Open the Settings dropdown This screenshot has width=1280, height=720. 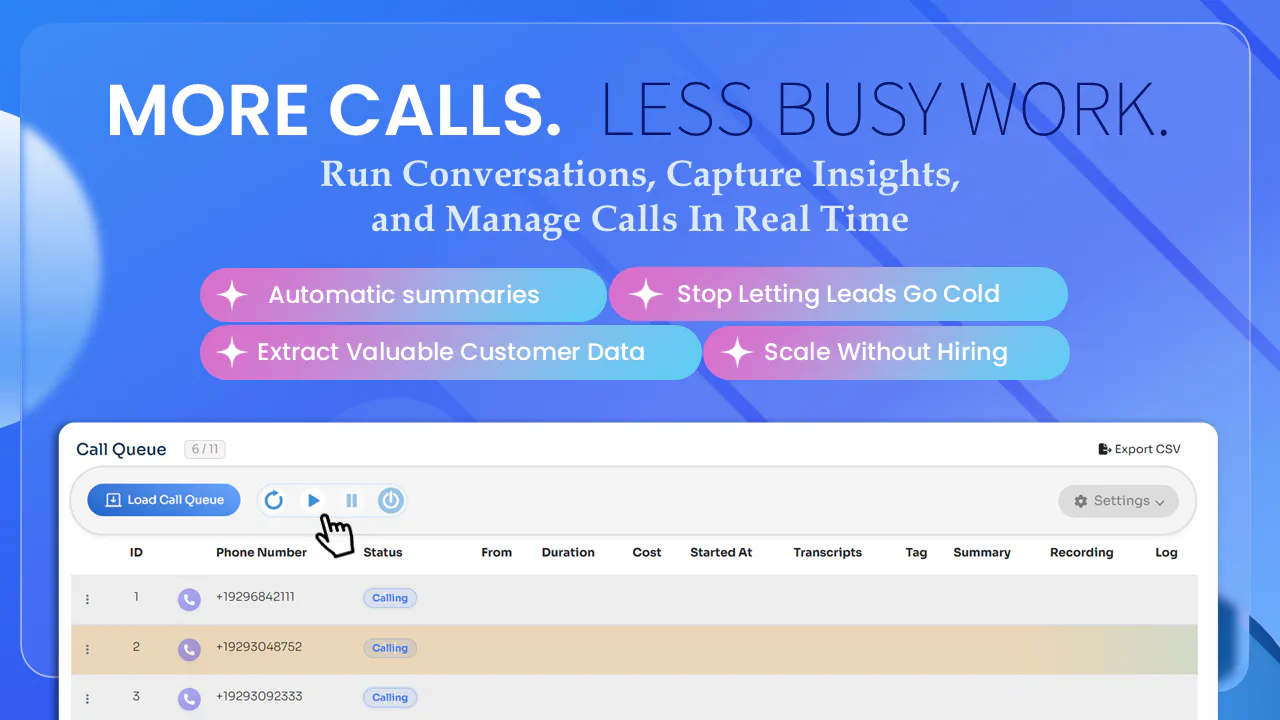point(1119,501)
